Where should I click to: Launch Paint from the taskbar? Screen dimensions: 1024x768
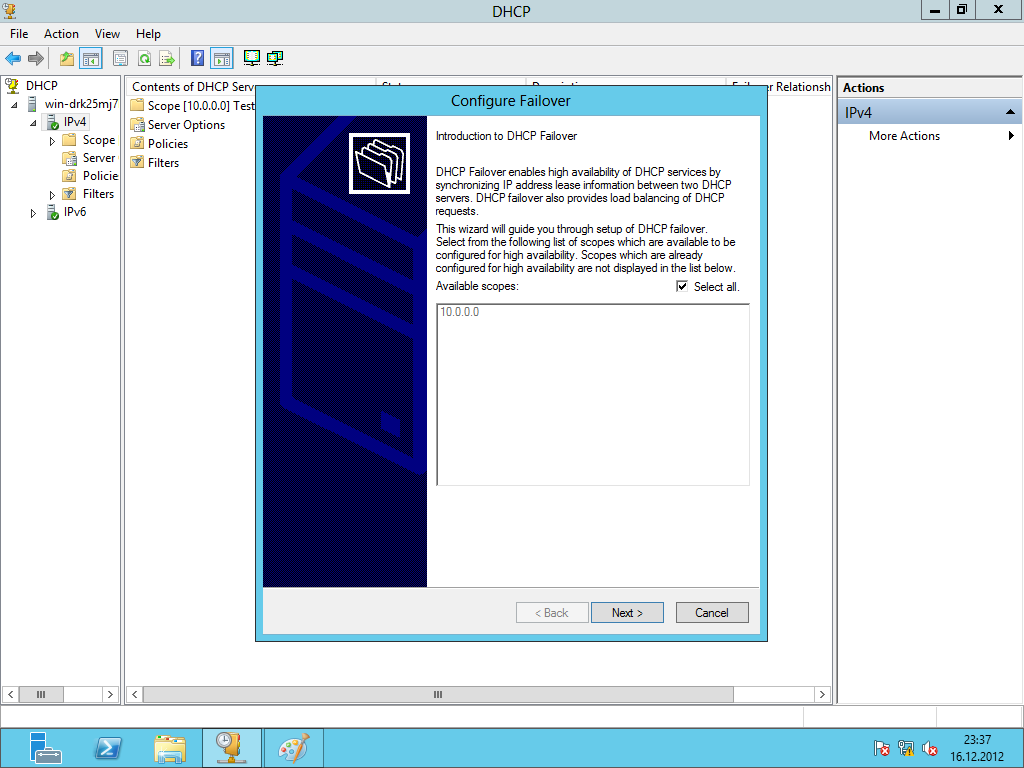tap(293, 748)
